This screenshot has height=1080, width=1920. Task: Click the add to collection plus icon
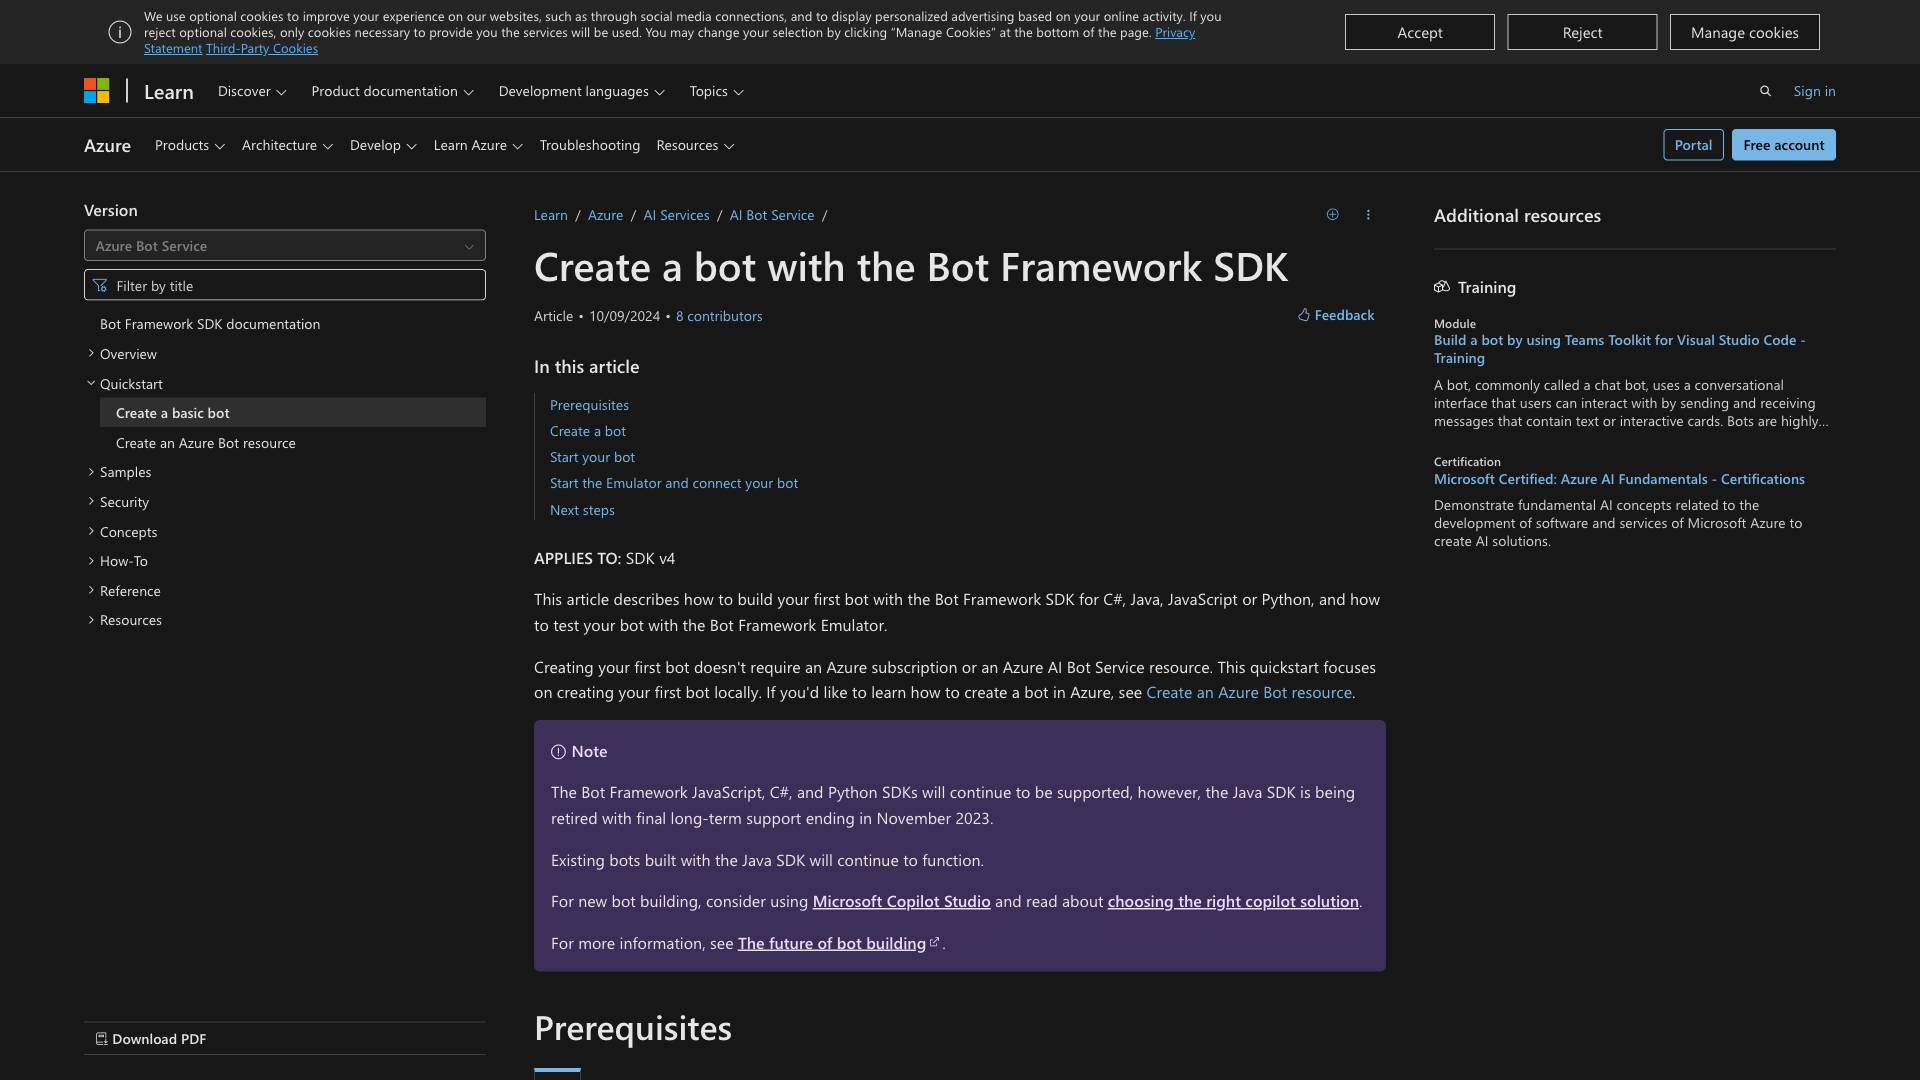click(1332, 215)
